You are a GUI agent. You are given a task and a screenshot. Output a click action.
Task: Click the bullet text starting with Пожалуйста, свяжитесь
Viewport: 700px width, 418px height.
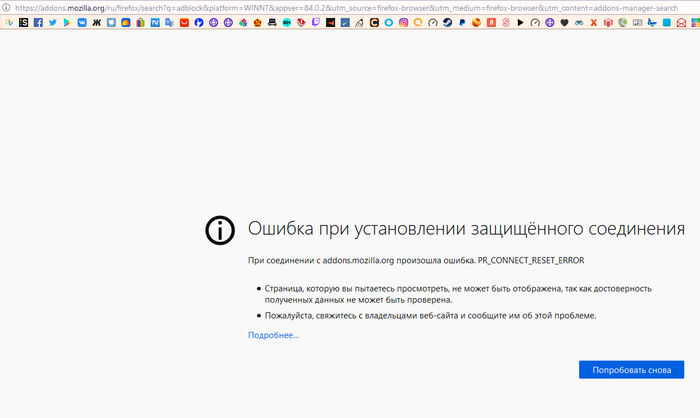(x=430, y=316)
